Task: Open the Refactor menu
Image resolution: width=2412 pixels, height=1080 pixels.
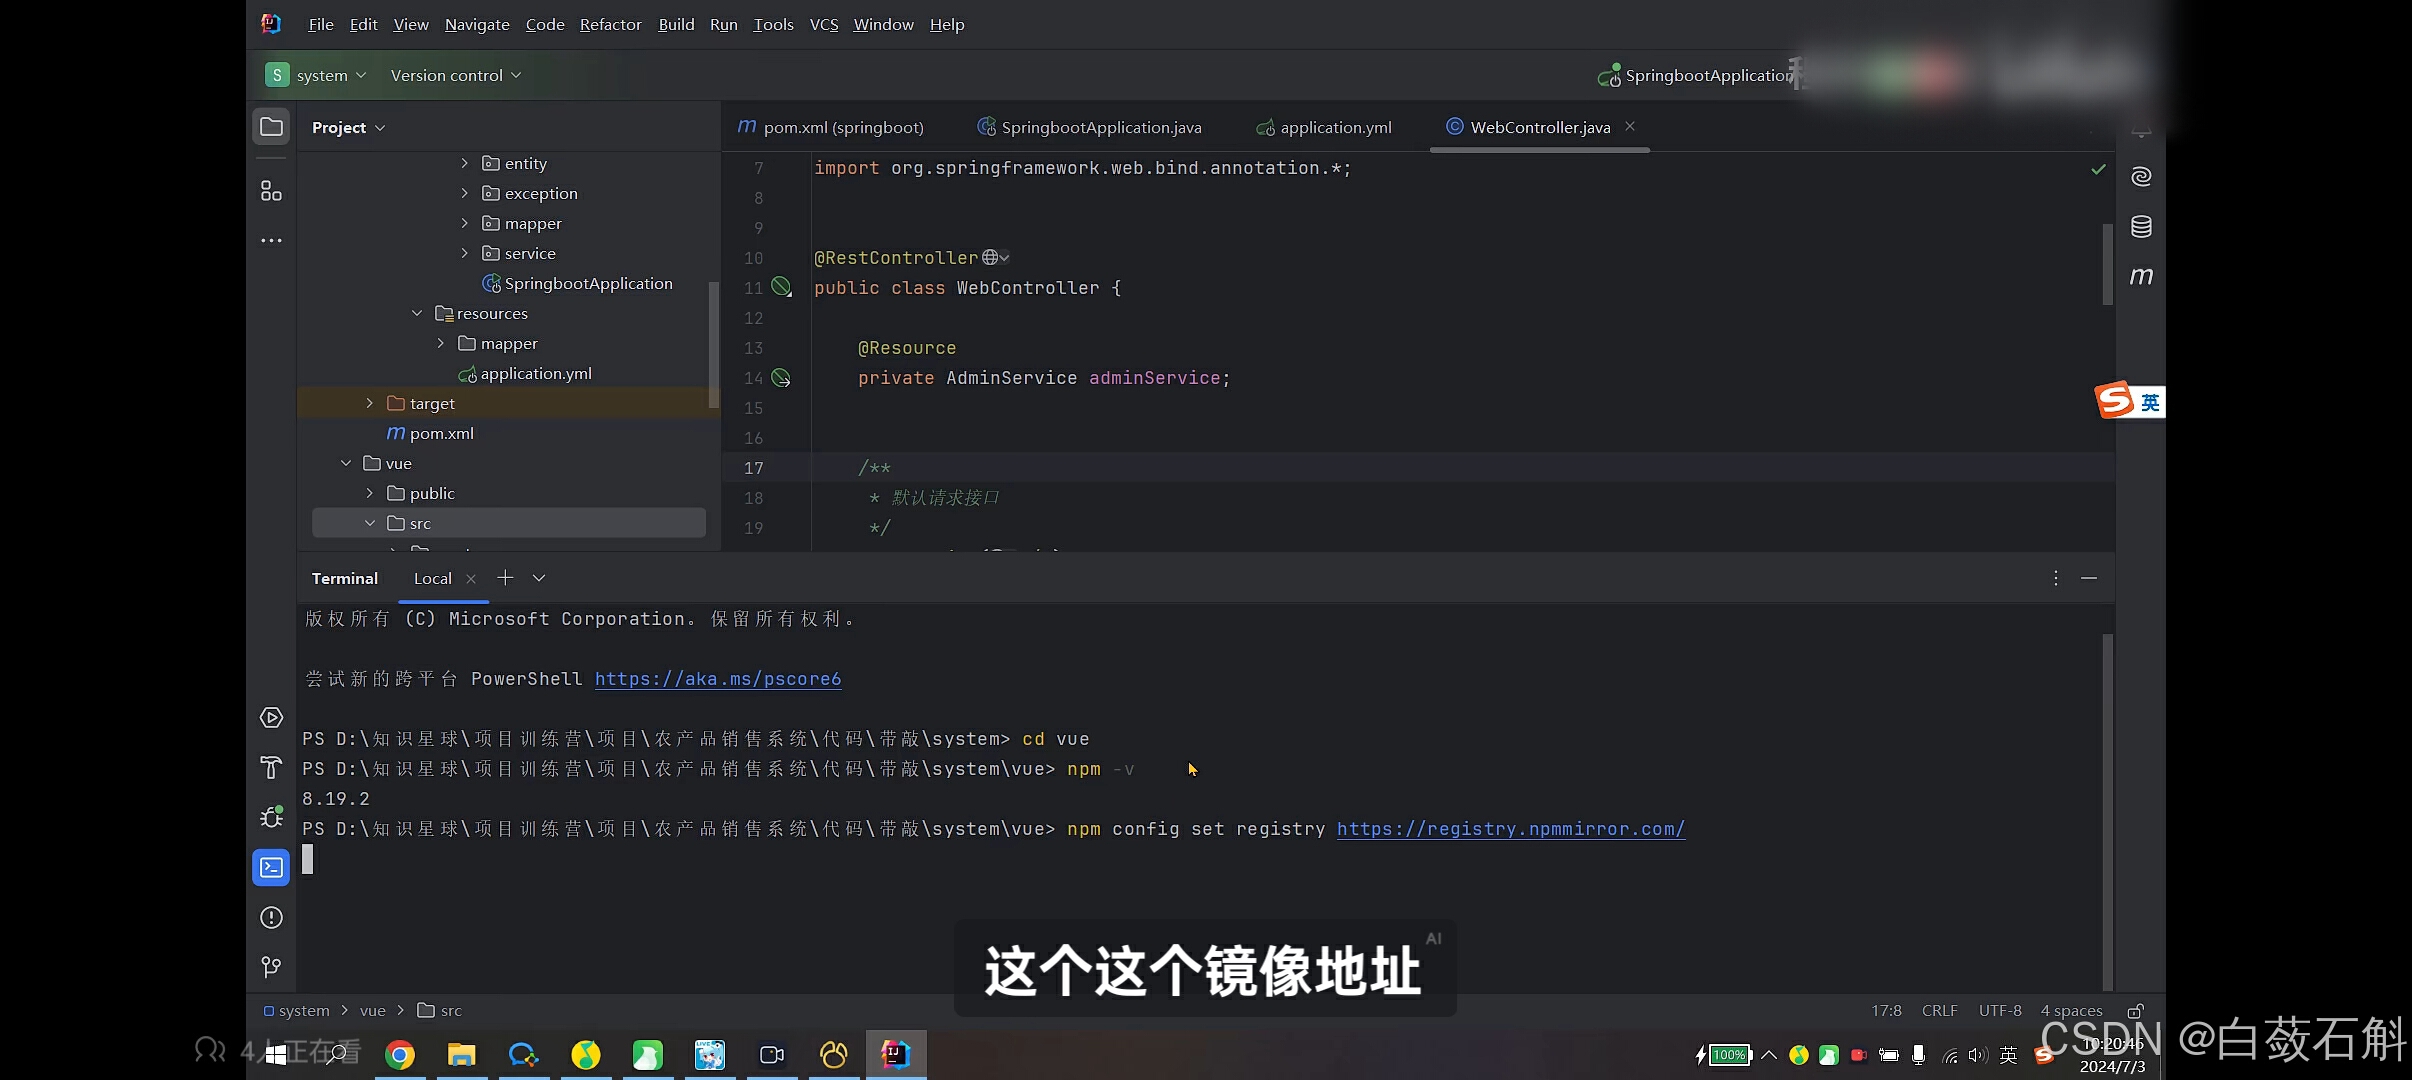Action: pos(610,24)
